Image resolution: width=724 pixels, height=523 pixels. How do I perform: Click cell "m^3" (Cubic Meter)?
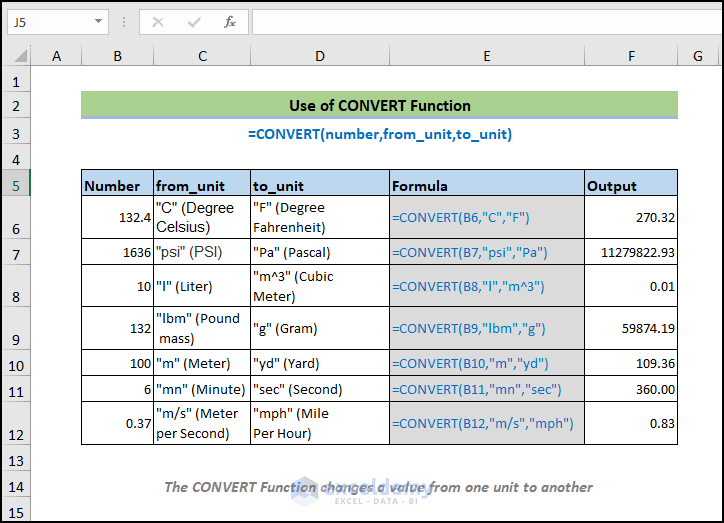click(x=320, y=286)
